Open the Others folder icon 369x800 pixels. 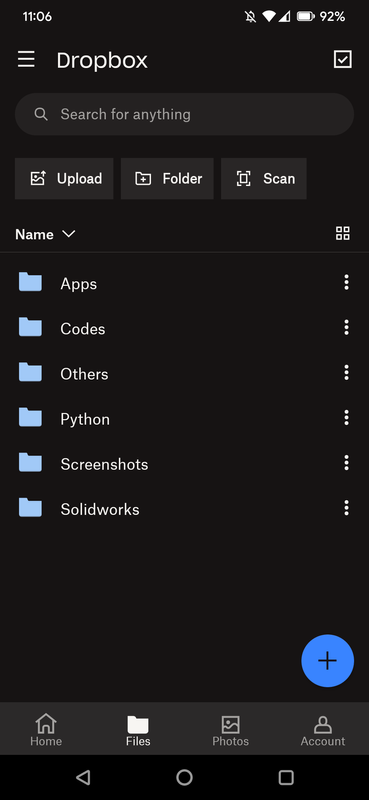pos(30,372)
